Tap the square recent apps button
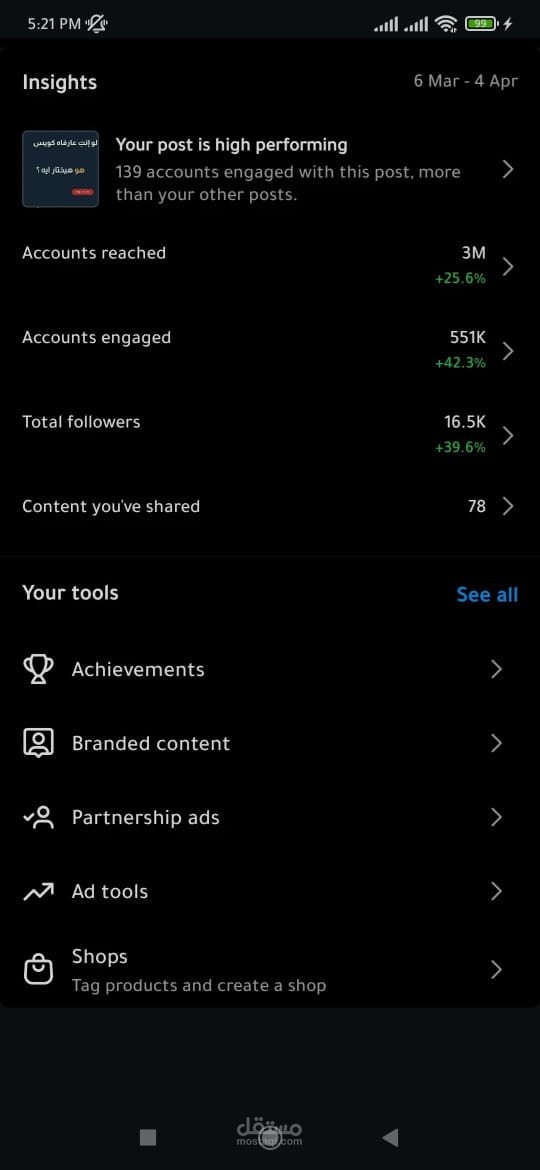Viewport: 540px width, 1170px height. [148, 1137]
